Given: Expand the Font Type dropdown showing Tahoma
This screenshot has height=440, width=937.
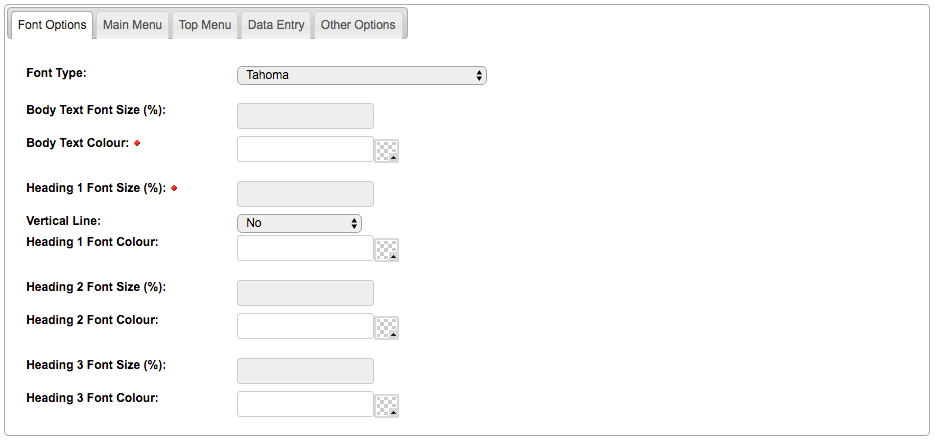Looking at the screenshot, I should 362,75.
